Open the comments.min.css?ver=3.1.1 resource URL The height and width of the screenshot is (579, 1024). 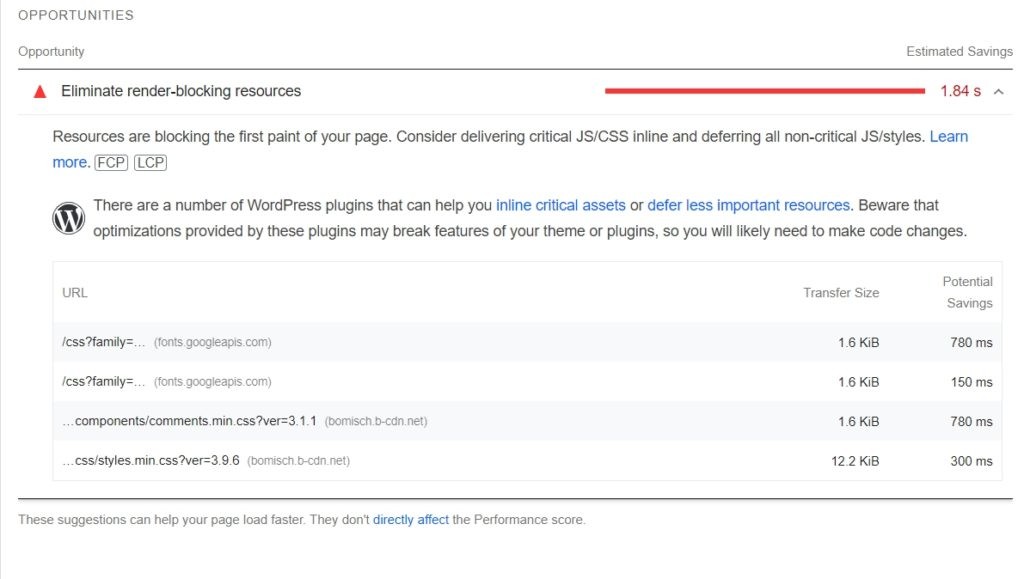190,421
